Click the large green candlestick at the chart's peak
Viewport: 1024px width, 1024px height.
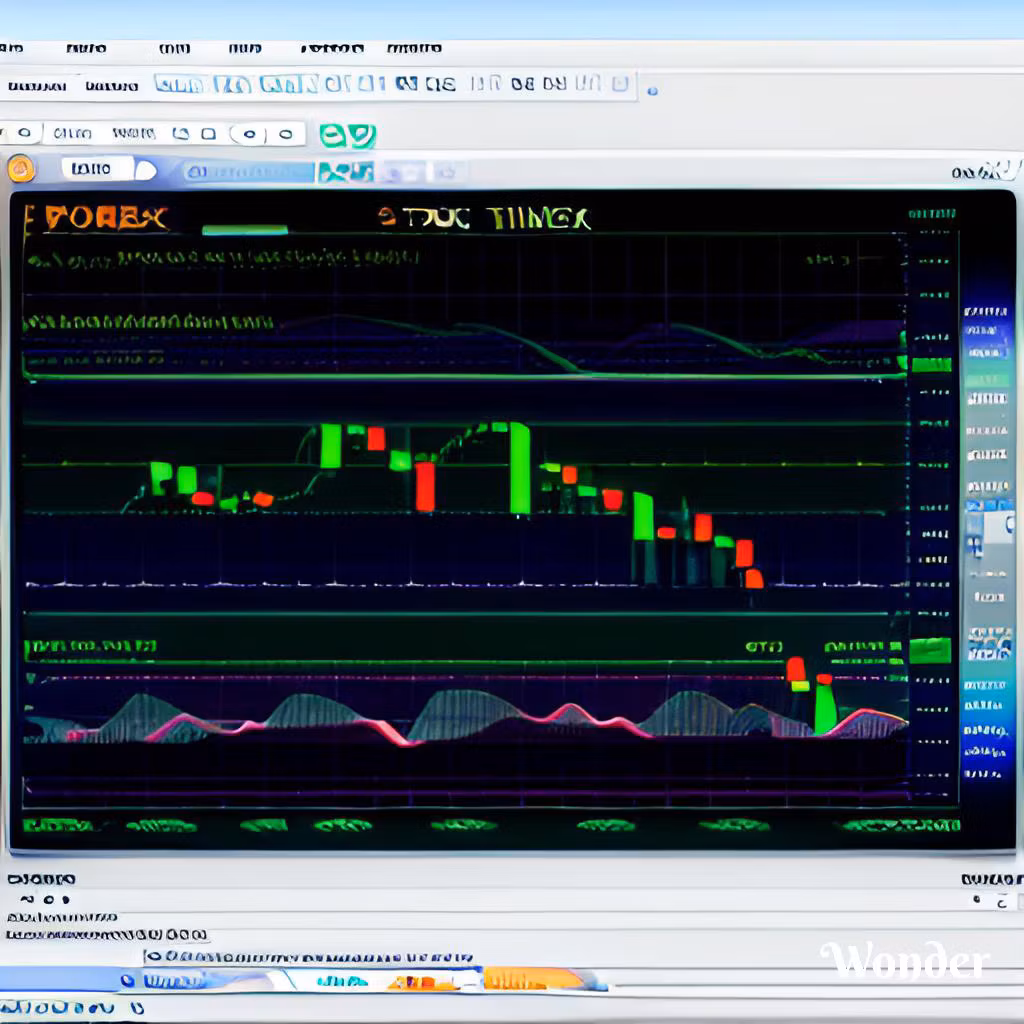519,468
